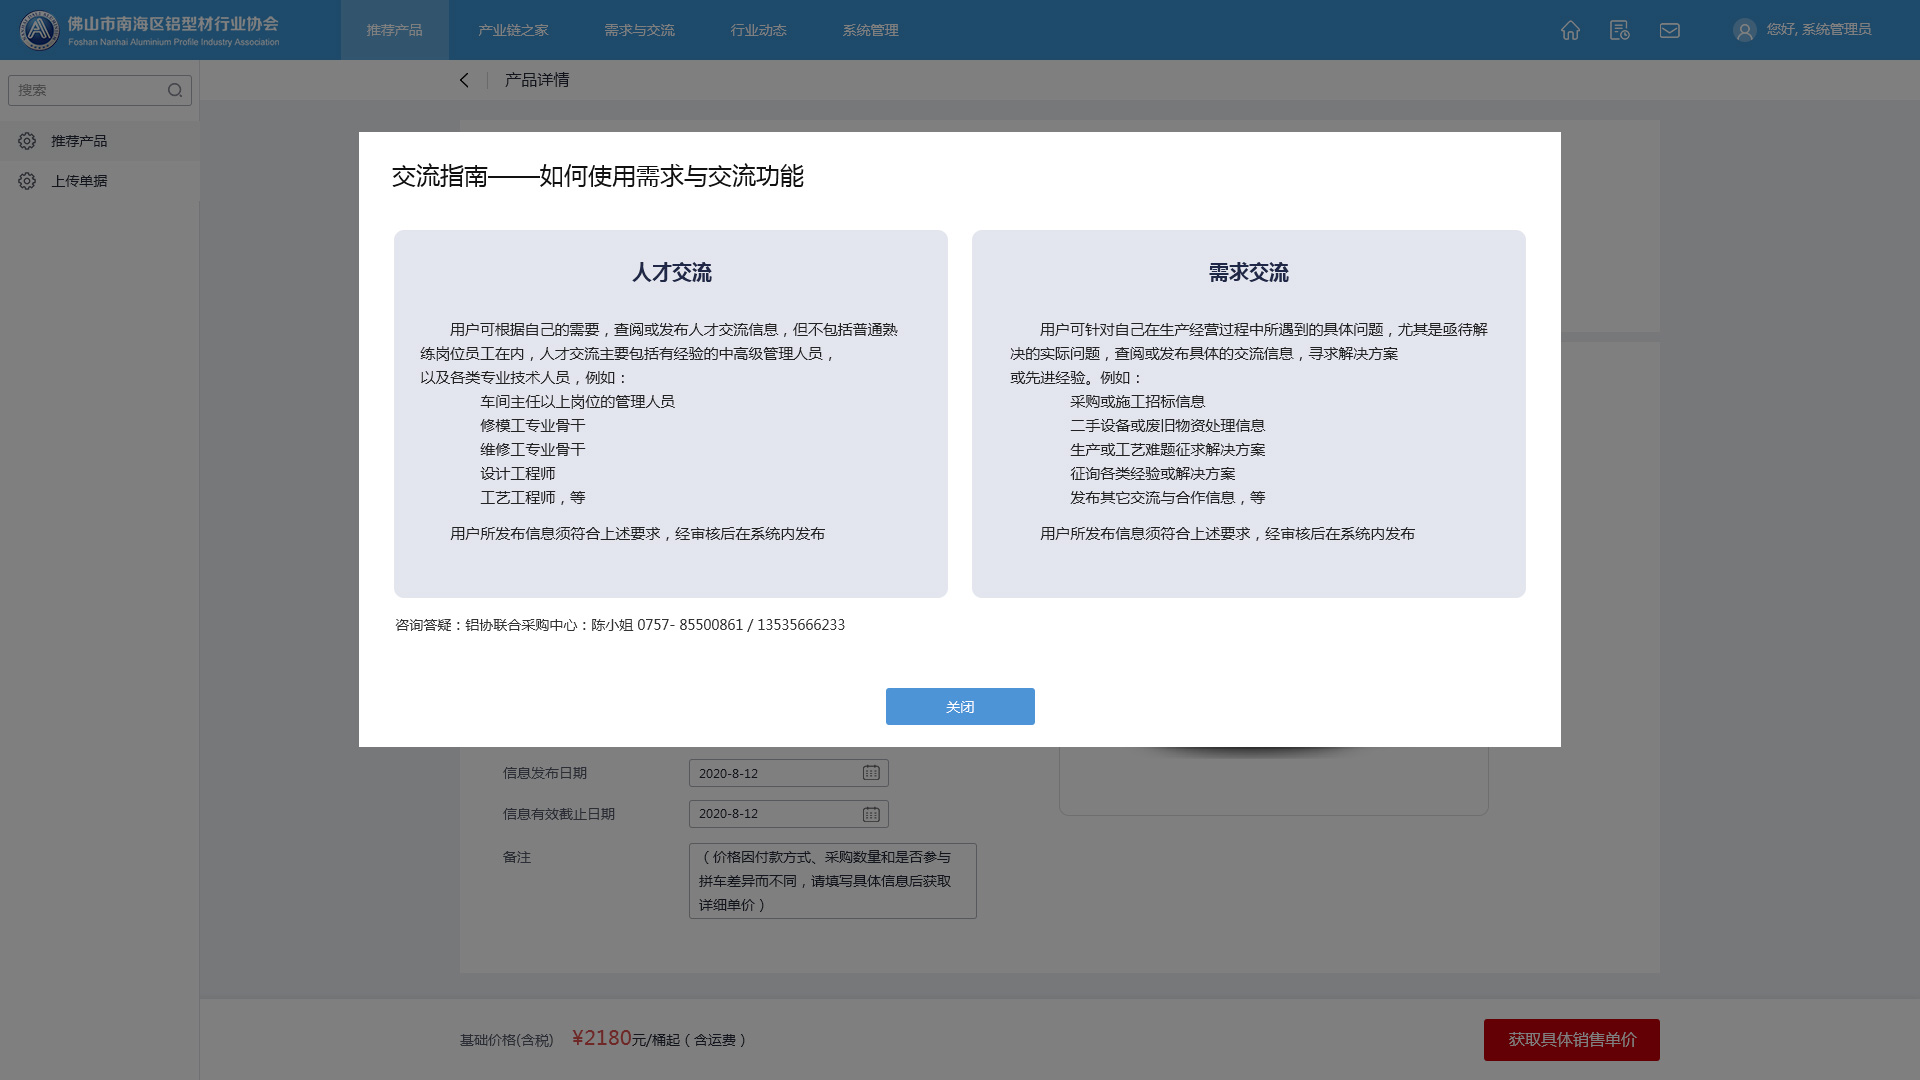
Task: Close the dialog with 关闭 button
Action: 959,706
